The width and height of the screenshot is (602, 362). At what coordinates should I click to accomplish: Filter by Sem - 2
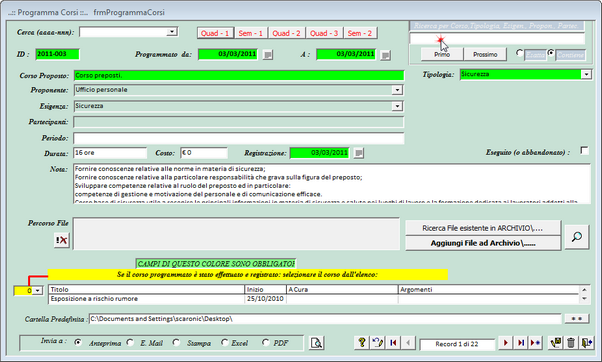click(360, 33)
